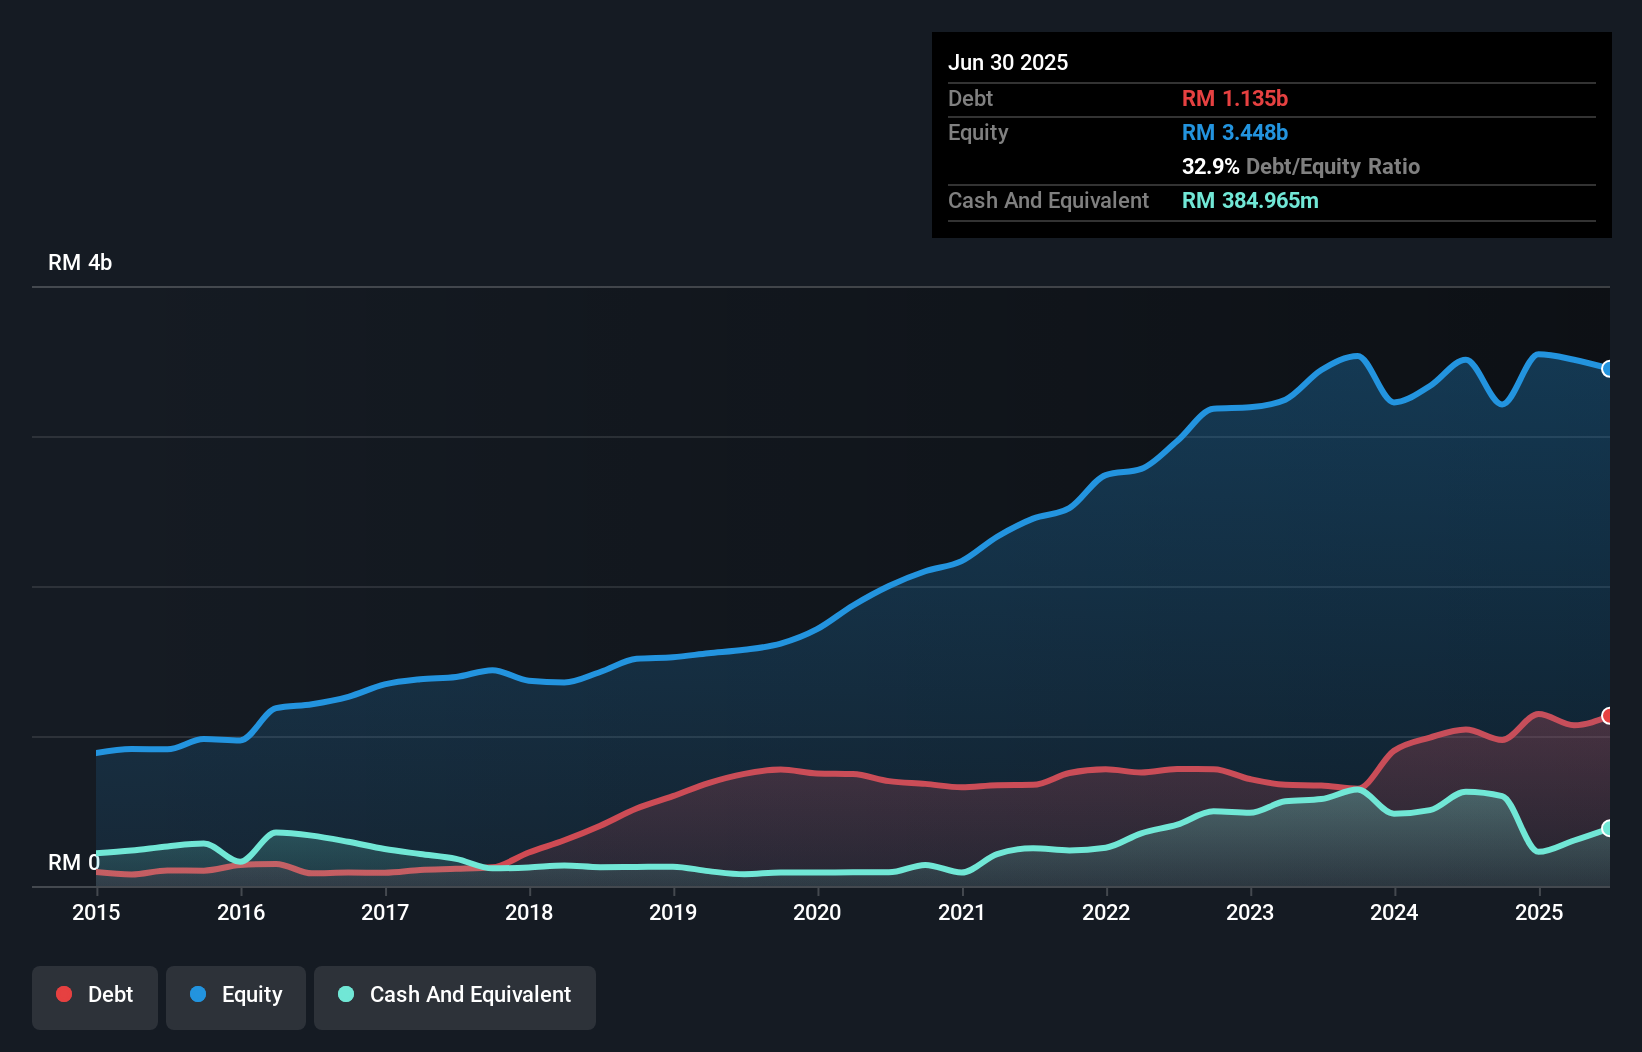
Task: Toggle visibility of the Debt series
Action: (x=95, y=995)
